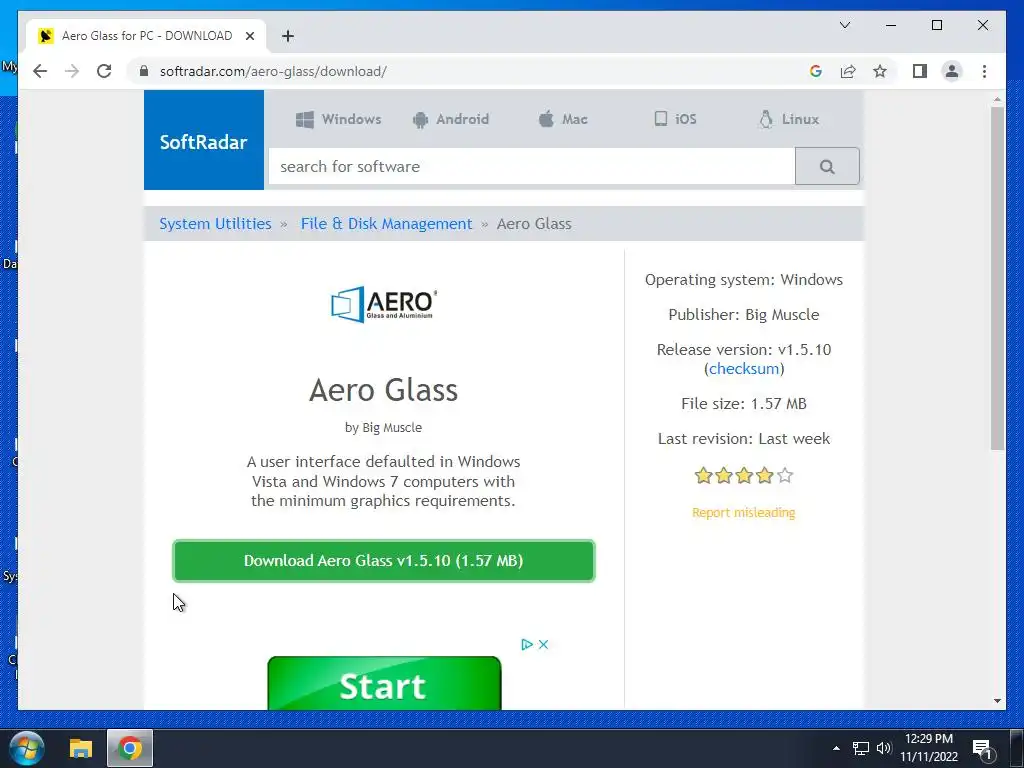1024x768 pixels.
Task: Click the Aero Glass title heading
Action: coord(383,390)
